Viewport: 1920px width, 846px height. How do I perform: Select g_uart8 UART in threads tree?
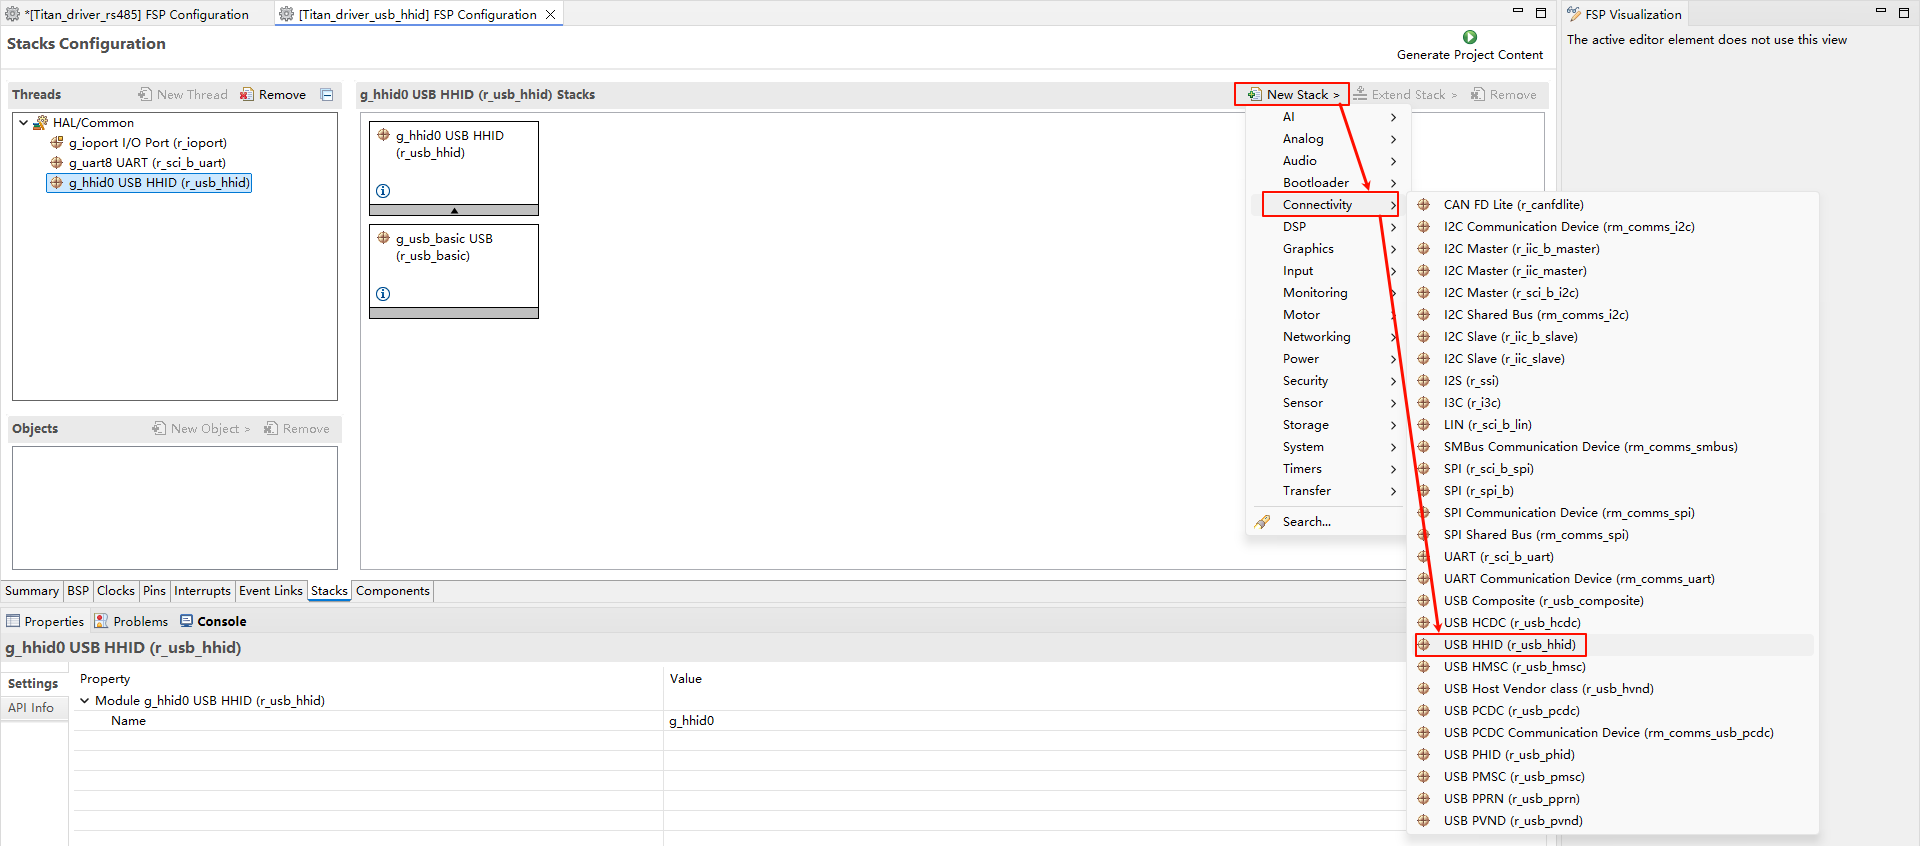pos(146,163)
